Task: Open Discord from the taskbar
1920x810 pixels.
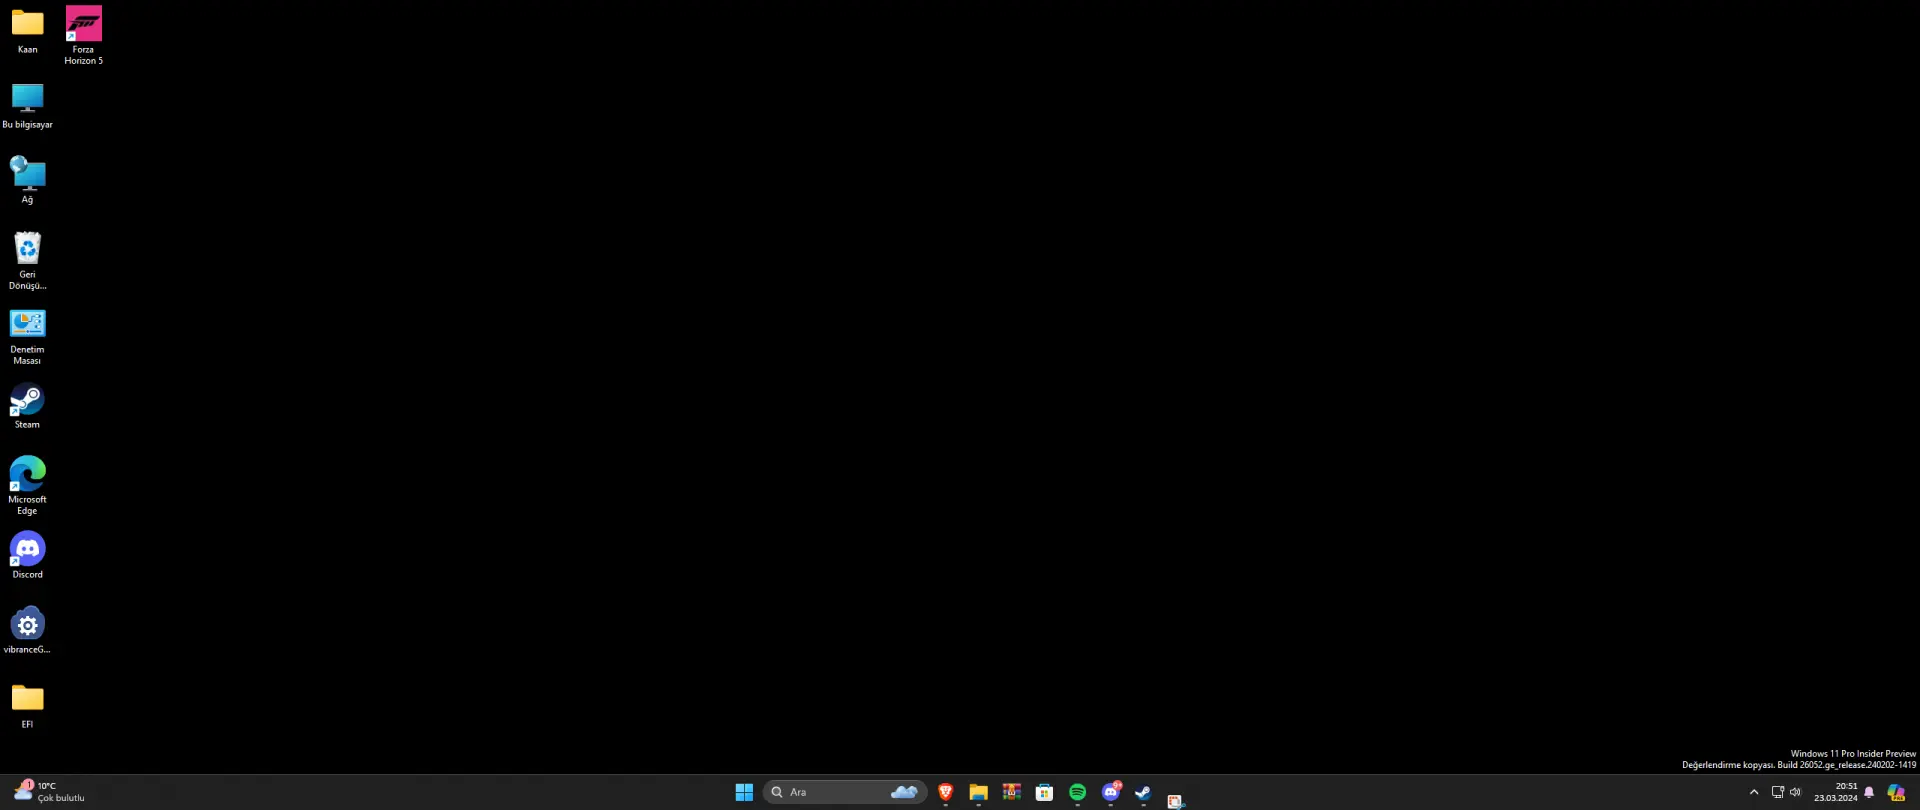Action: [1111, 792]
